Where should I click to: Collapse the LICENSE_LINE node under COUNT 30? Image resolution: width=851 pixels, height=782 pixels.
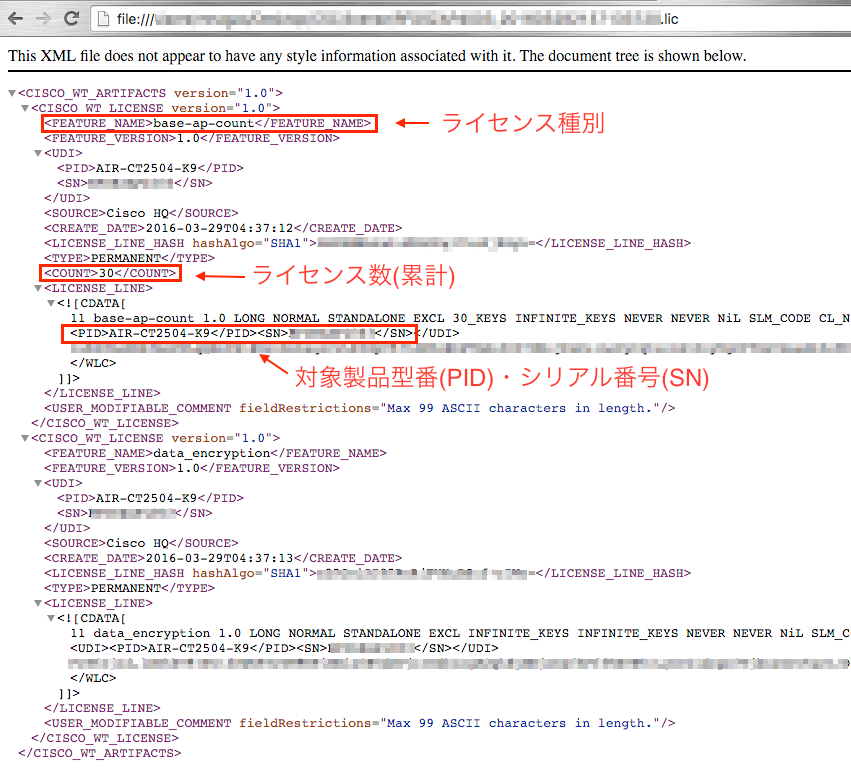point(38,288)
